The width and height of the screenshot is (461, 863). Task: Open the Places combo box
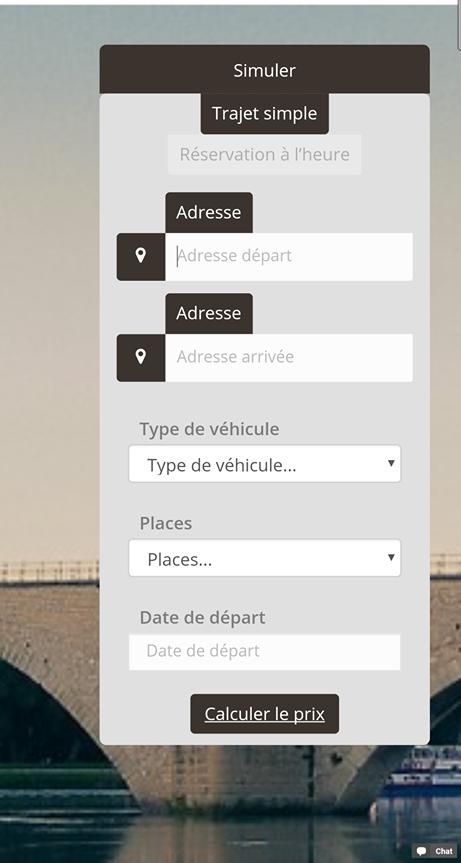265,558
